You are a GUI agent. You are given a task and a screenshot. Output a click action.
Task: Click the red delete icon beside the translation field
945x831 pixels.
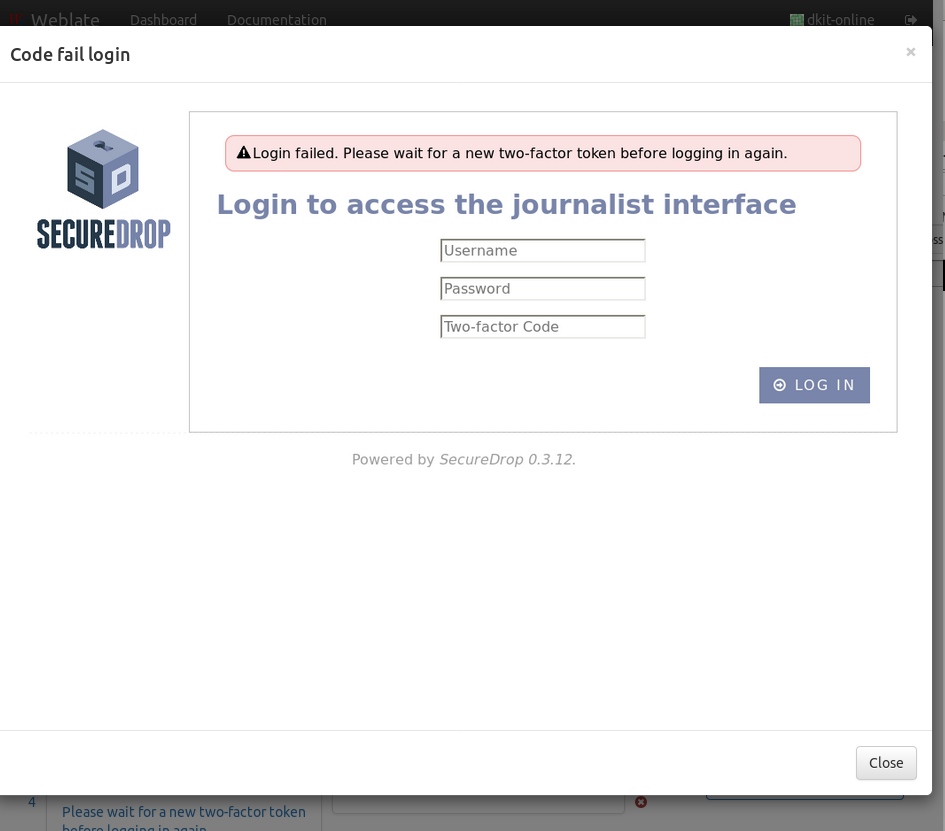pyautogui.click(x=641, y=802)
